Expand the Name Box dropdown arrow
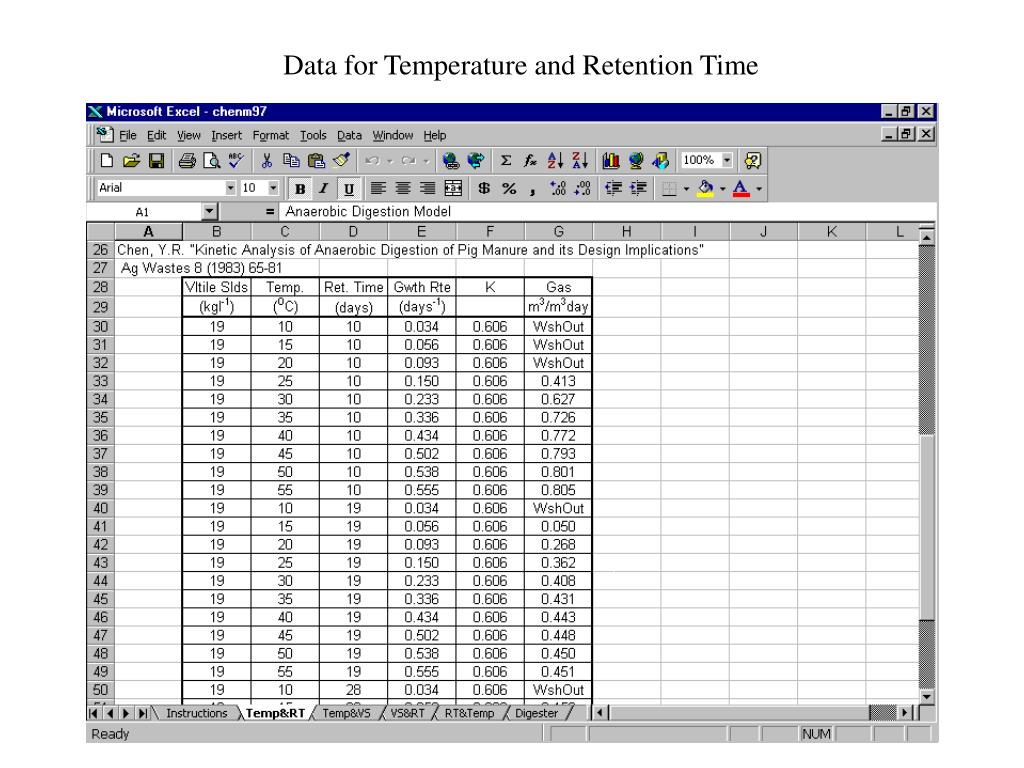Screen dimensions: 1024x768 209,212
